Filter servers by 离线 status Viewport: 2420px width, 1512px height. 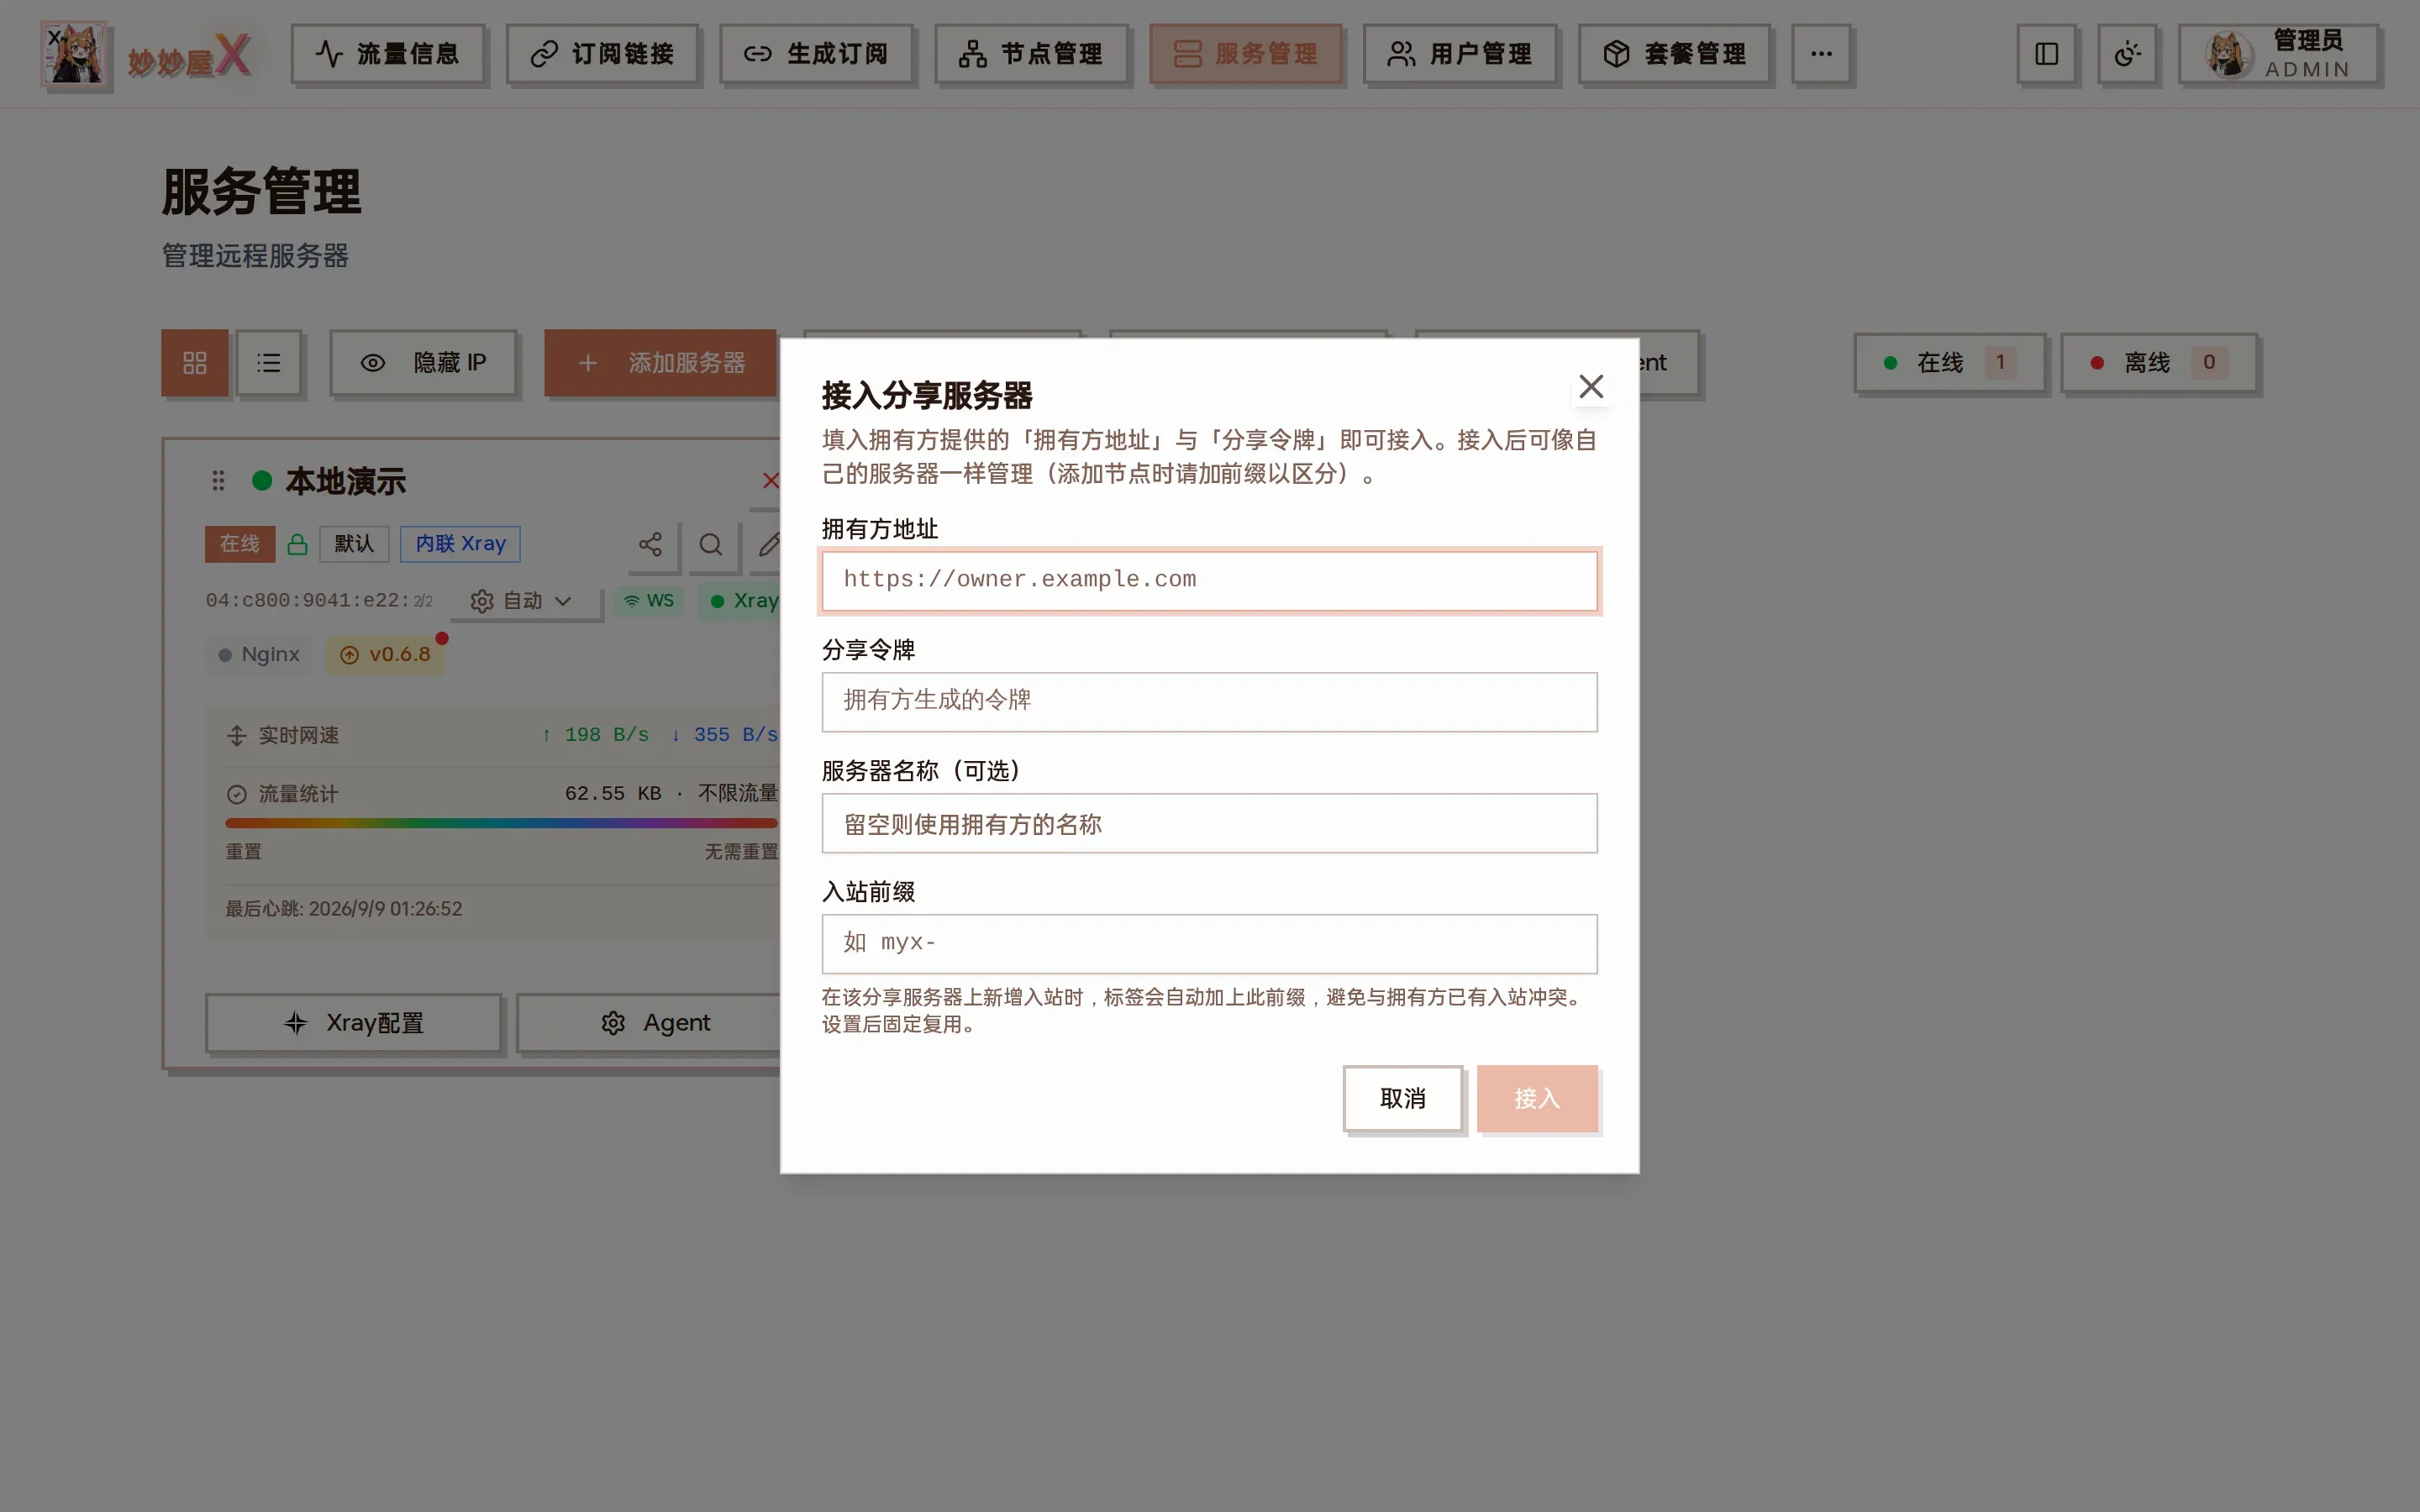coord(2158,362)
